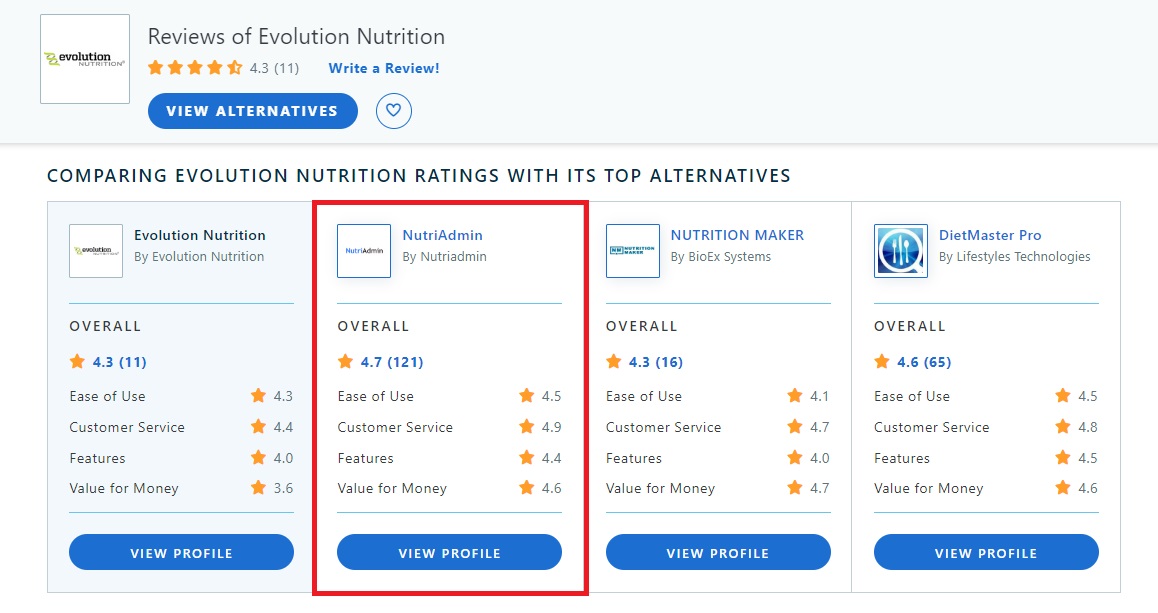1158x613 pixels.
Task: Click the Evolution Nutrition logo thumbnail
Action: 84,58
